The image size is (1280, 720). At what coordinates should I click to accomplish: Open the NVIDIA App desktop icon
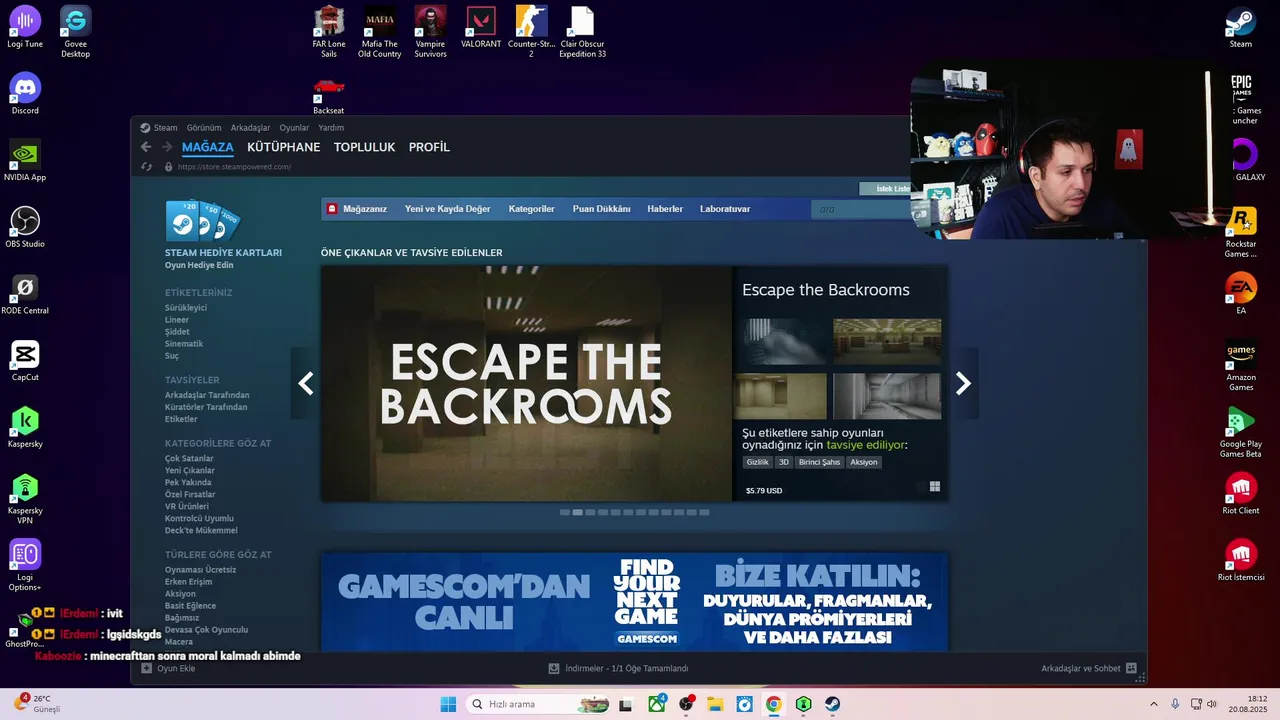pos(25,160)
